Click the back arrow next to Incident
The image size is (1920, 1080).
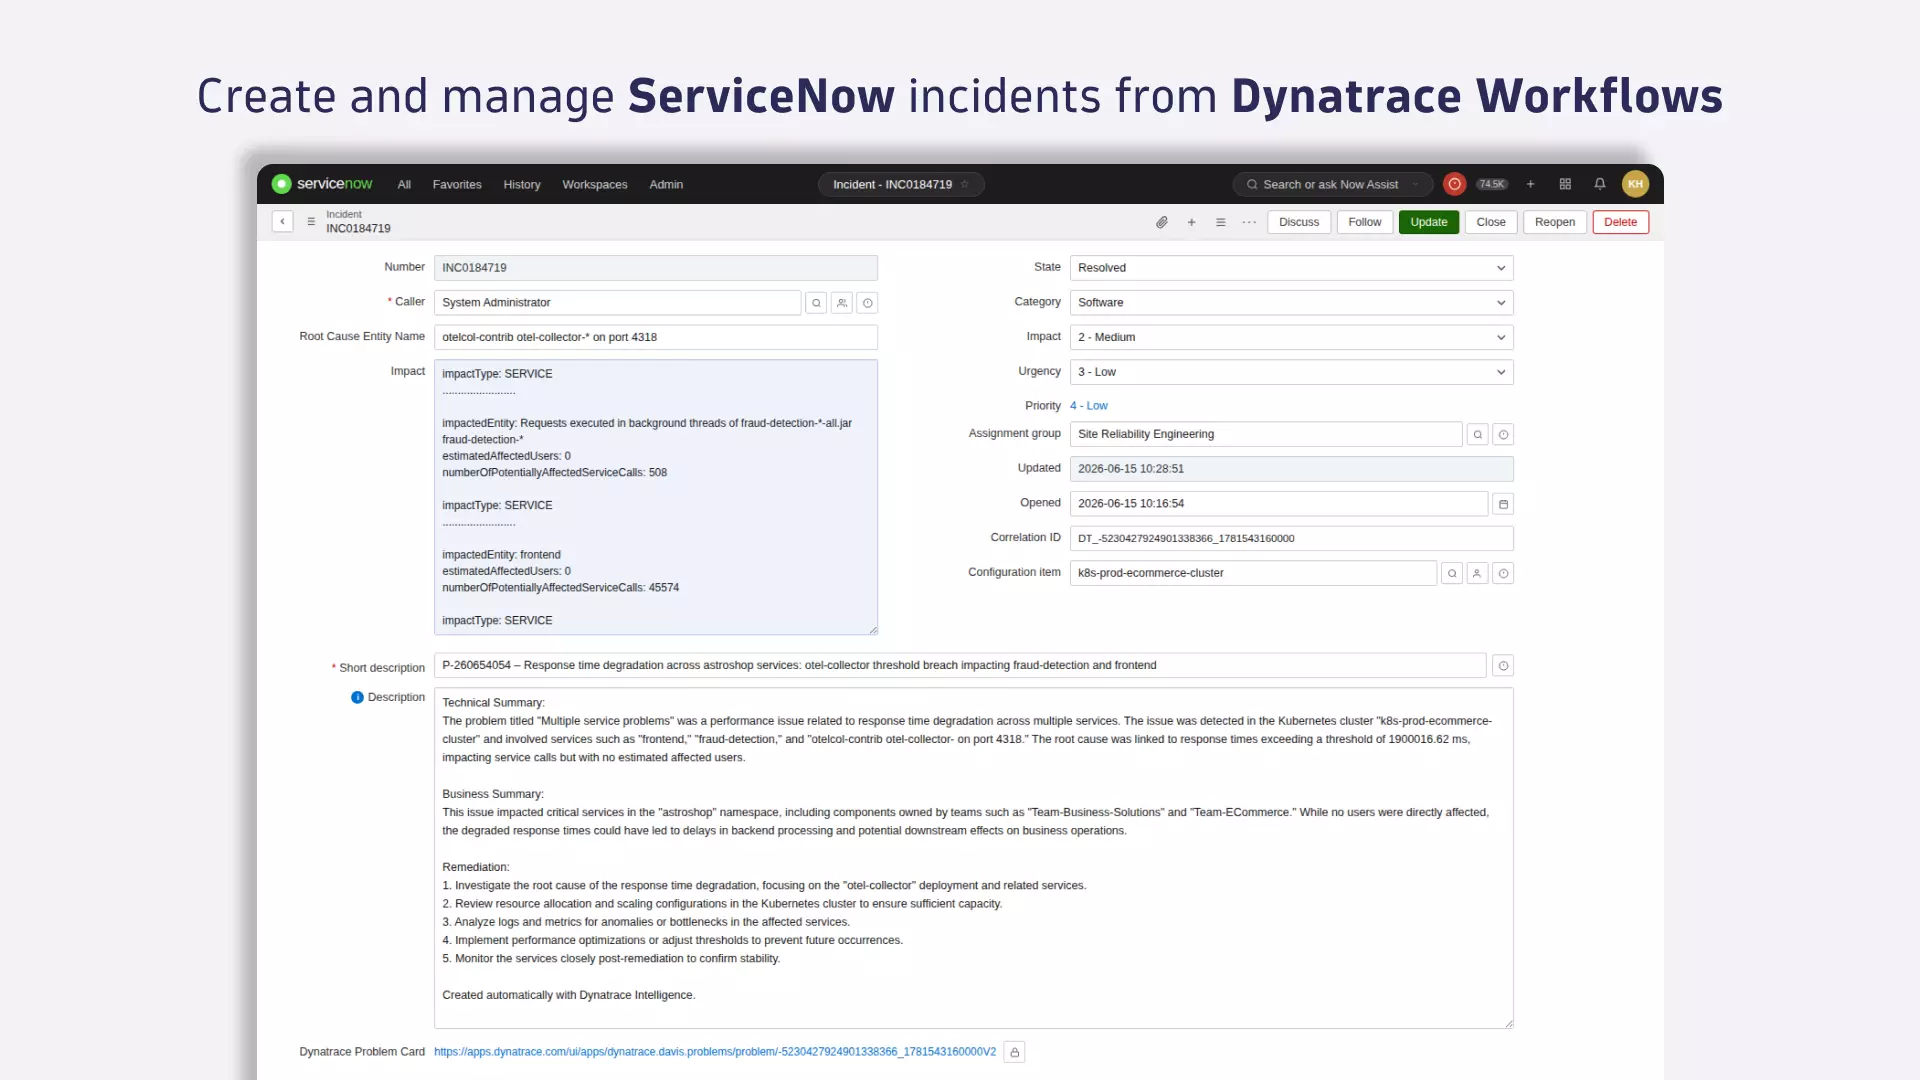(x=282, y=221)
